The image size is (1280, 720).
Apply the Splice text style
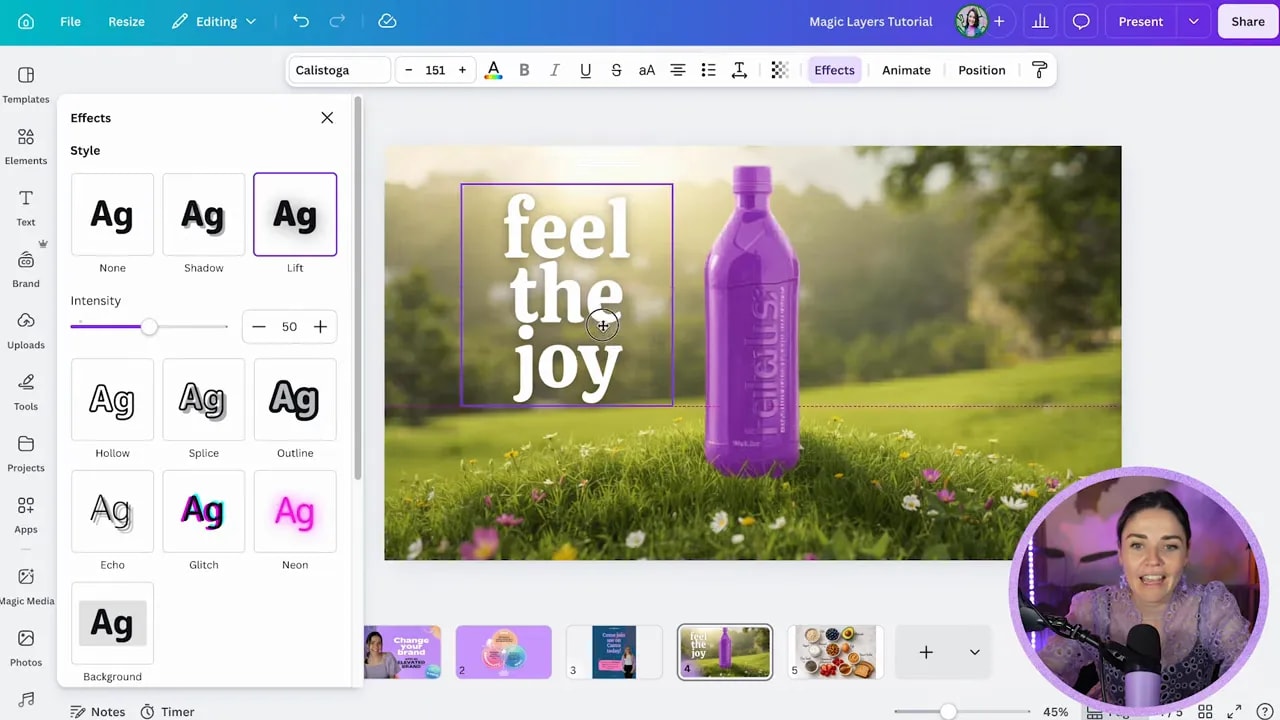click(203, 399)
